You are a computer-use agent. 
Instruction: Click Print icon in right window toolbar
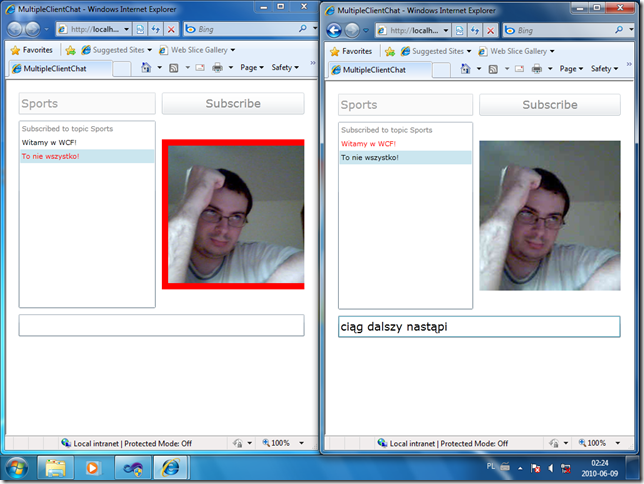[537, 69]
